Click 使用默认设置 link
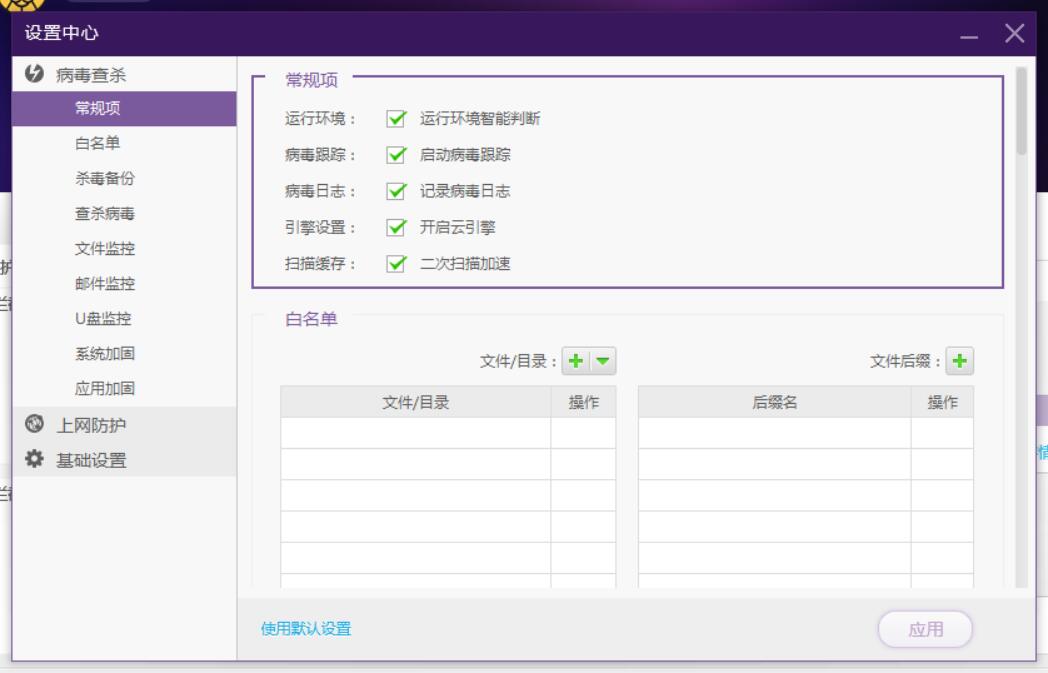Image resolution: width=1048 pixels, height=673 pixels. click(x=306, y=629)
